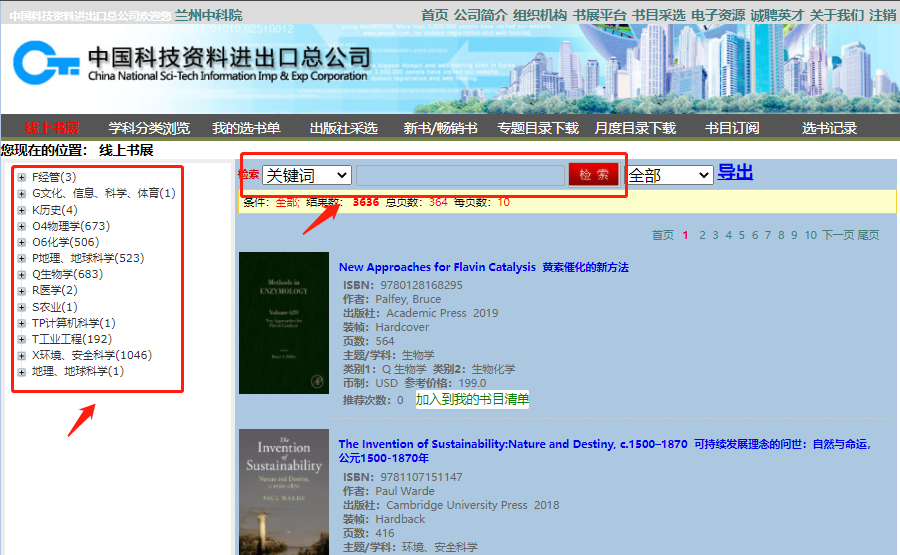900x555 pixels.
Task: Expand the T工业工程(192) node
Action: [22, 339]
